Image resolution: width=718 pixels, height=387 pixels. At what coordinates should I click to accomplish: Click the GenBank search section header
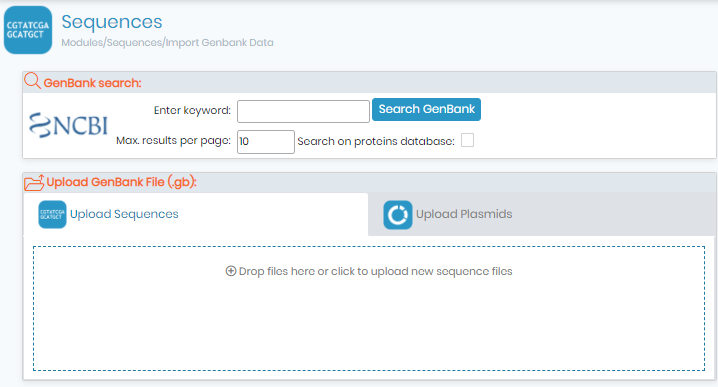tap(92, 83)
